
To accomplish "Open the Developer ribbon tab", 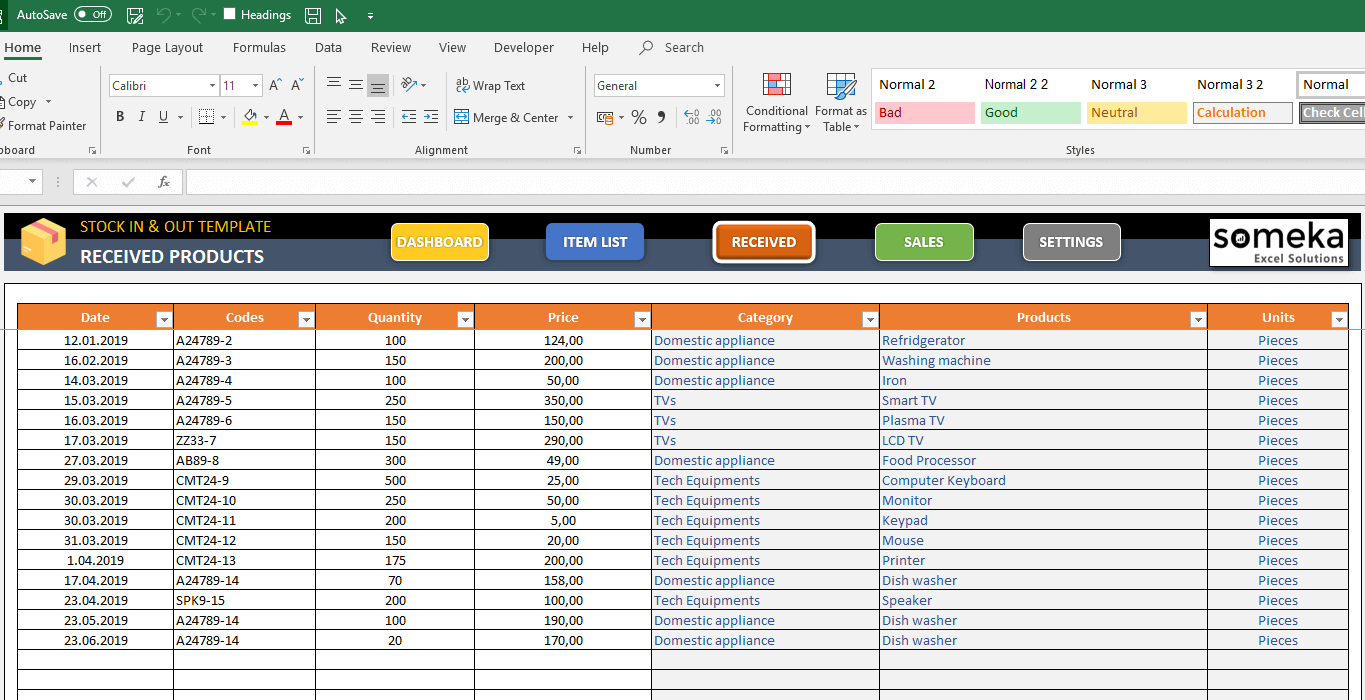I will pos(523,47).
